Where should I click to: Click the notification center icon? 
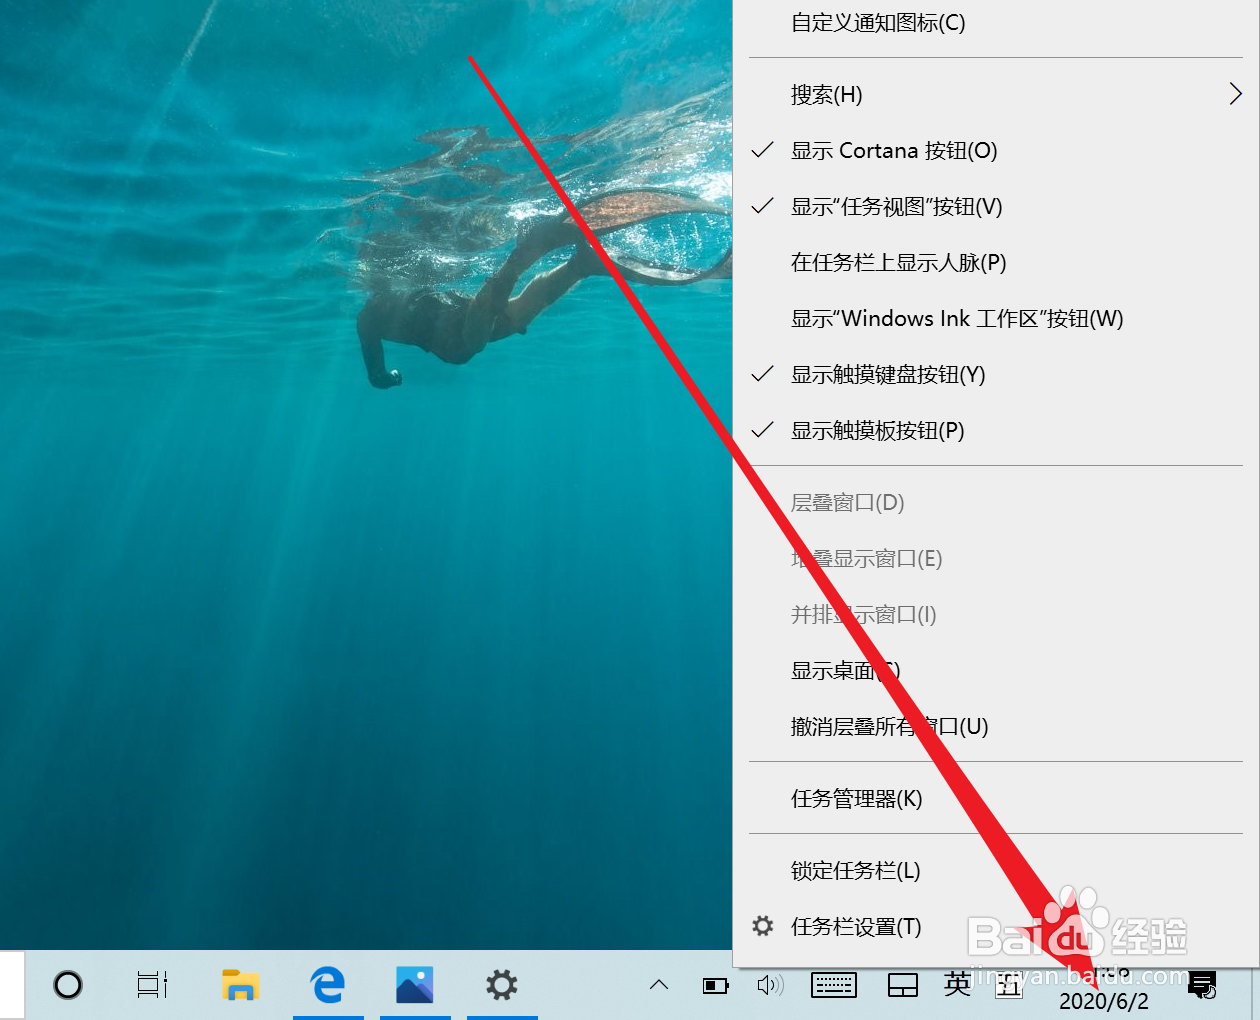pyautogui.click(x=1202, y=985)
